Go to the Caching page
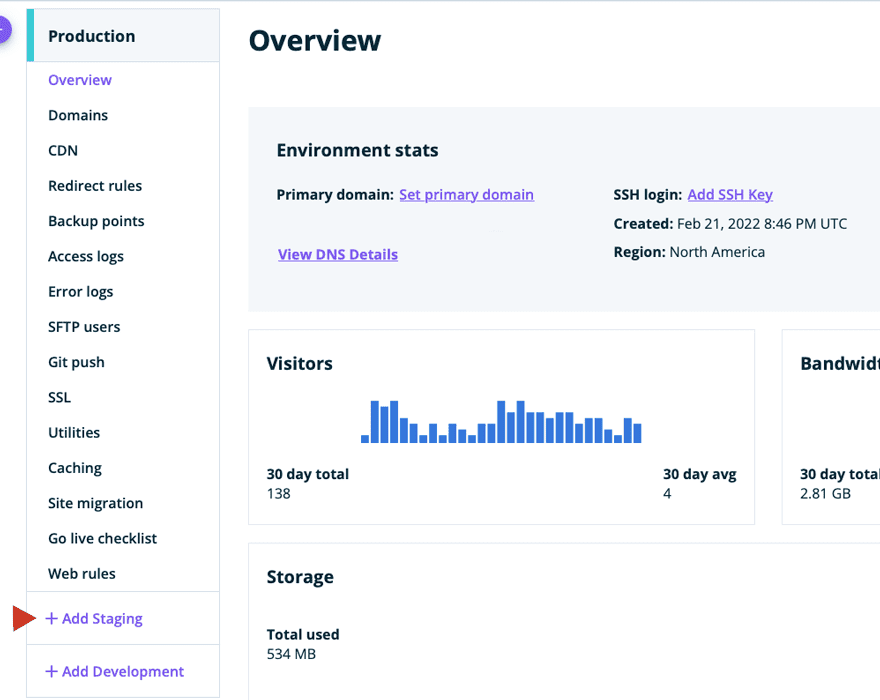This screenshot has width=880, height=700. click(x=74, y=467)
